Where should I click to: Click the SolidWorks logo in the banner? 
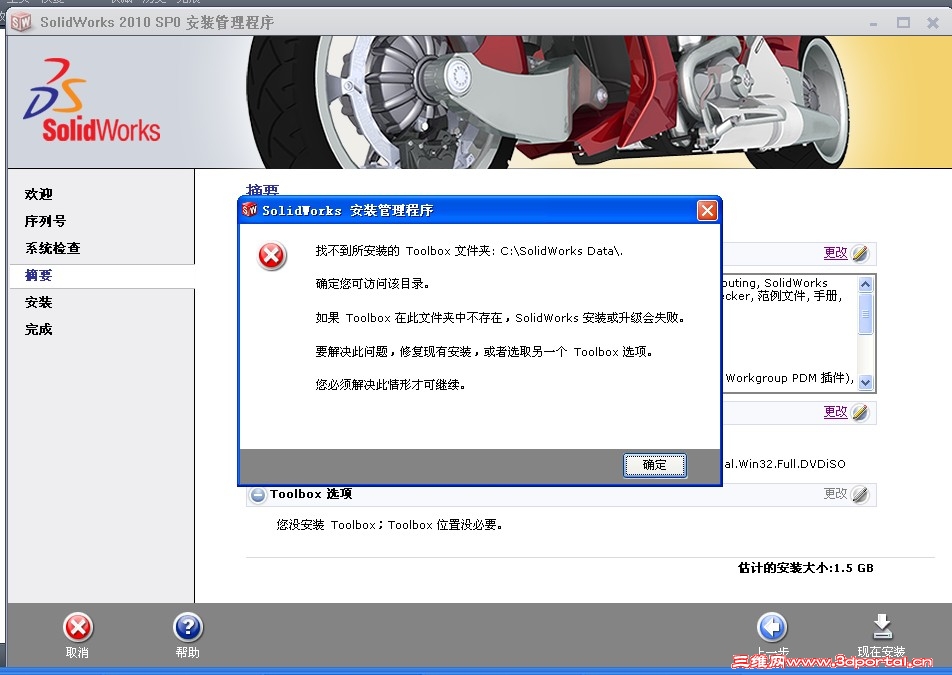(x=92, y=100)
